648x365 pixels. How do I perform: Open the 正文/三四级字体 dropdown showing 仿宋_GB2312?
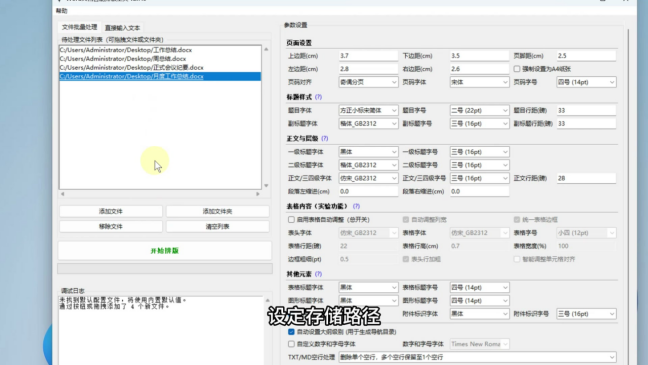point(368,178)
